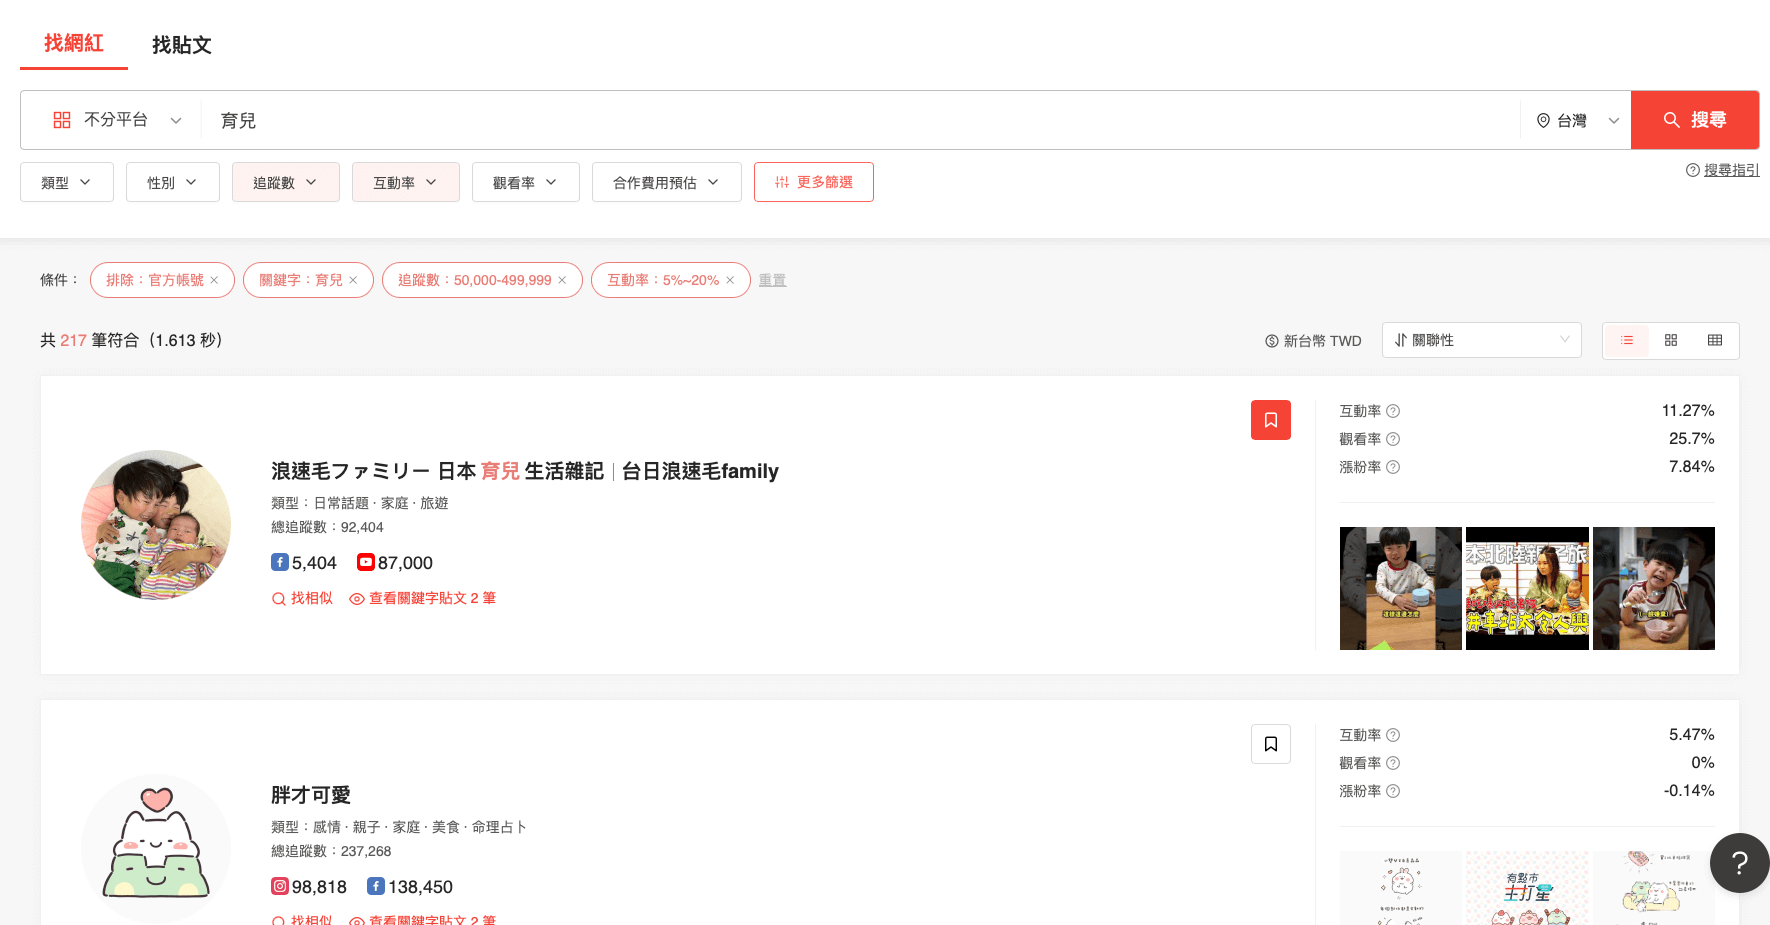Screen dimensions: 1770x925
Task: Click the 重置 reset link
Action: coord(772,280)
